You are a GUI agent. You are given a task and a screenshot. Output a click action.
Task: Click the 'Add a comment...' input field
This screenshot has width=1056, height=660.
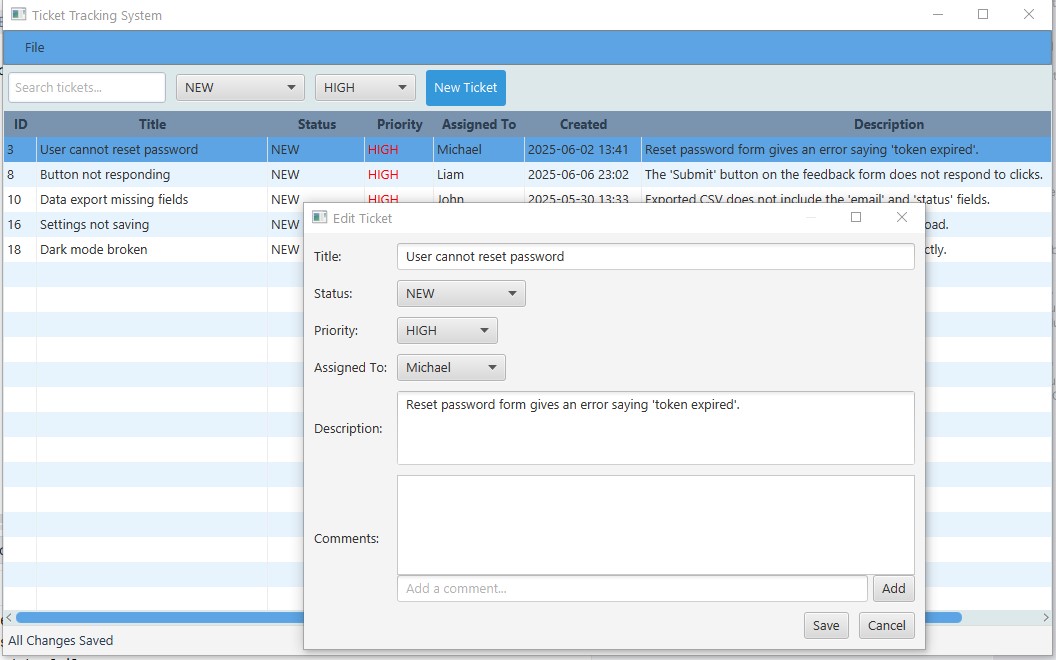coord(632,589)
